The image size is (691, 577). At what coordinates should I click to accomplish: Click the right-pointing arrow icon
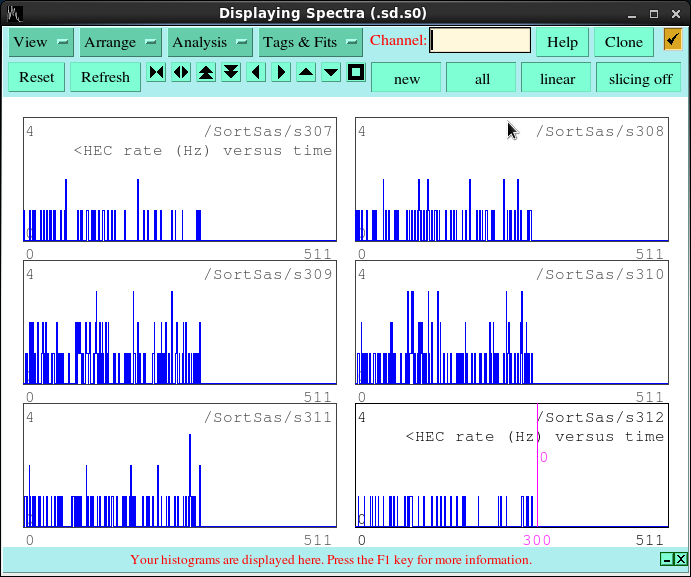coord(281,73)
